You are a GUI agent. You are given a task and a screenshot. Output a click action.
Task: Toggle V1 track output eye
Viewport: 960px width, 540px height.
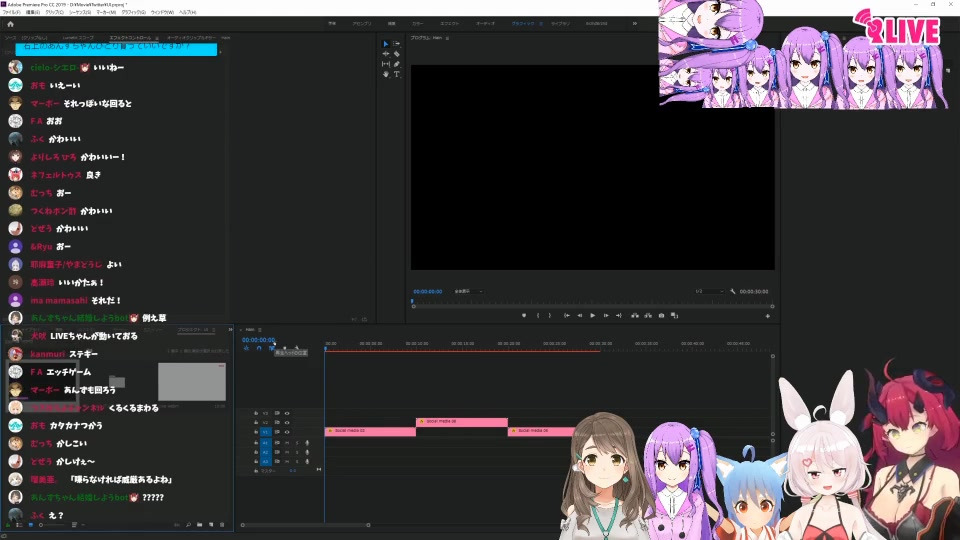[x=287, y=432]
